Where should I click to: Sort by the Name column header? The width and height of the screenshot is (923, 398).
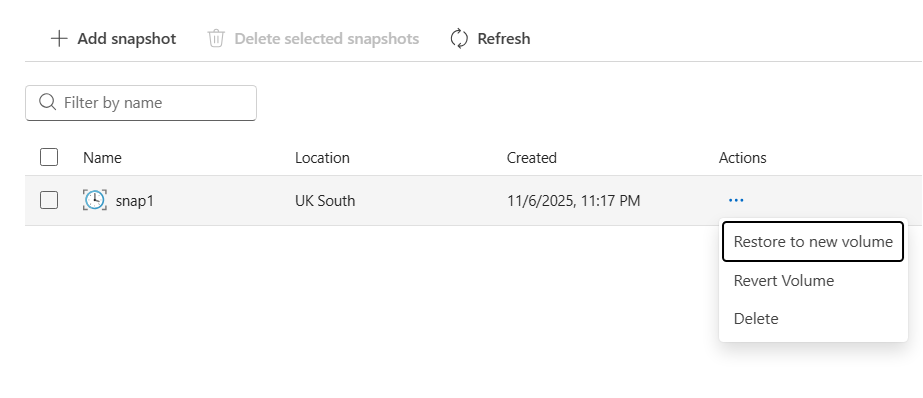click(x=102, y=158)
